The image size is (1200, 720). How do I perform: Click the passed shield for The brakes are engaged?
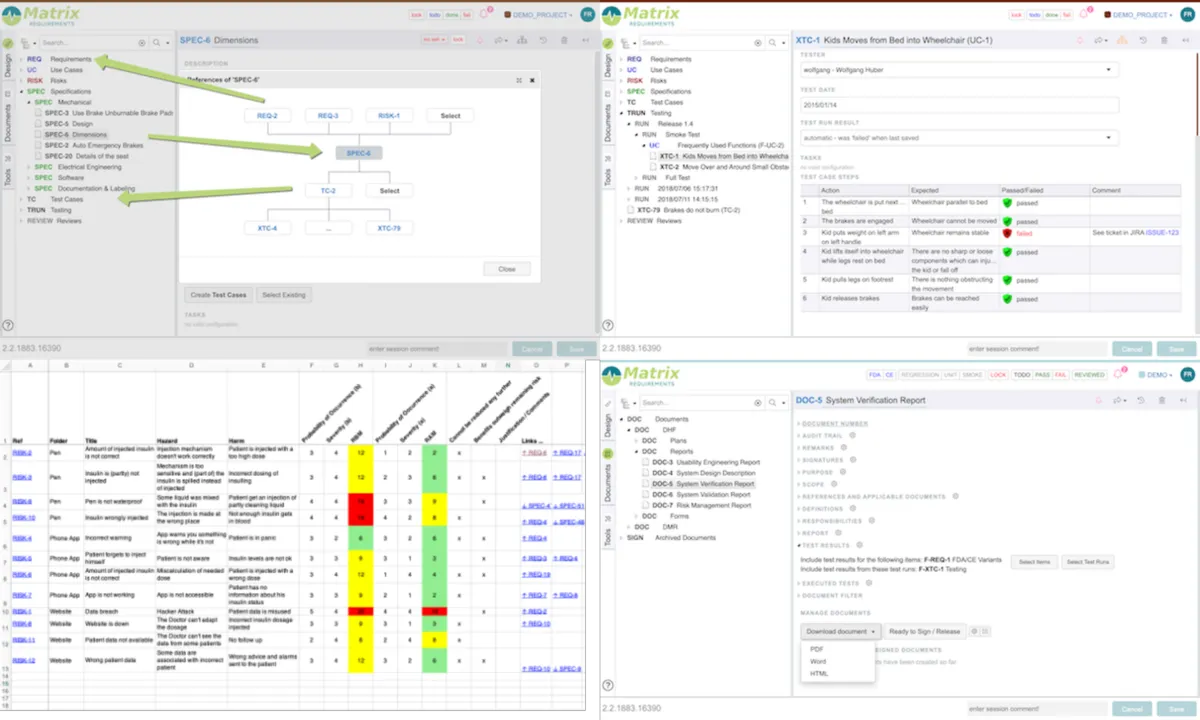pos(1007,221)
